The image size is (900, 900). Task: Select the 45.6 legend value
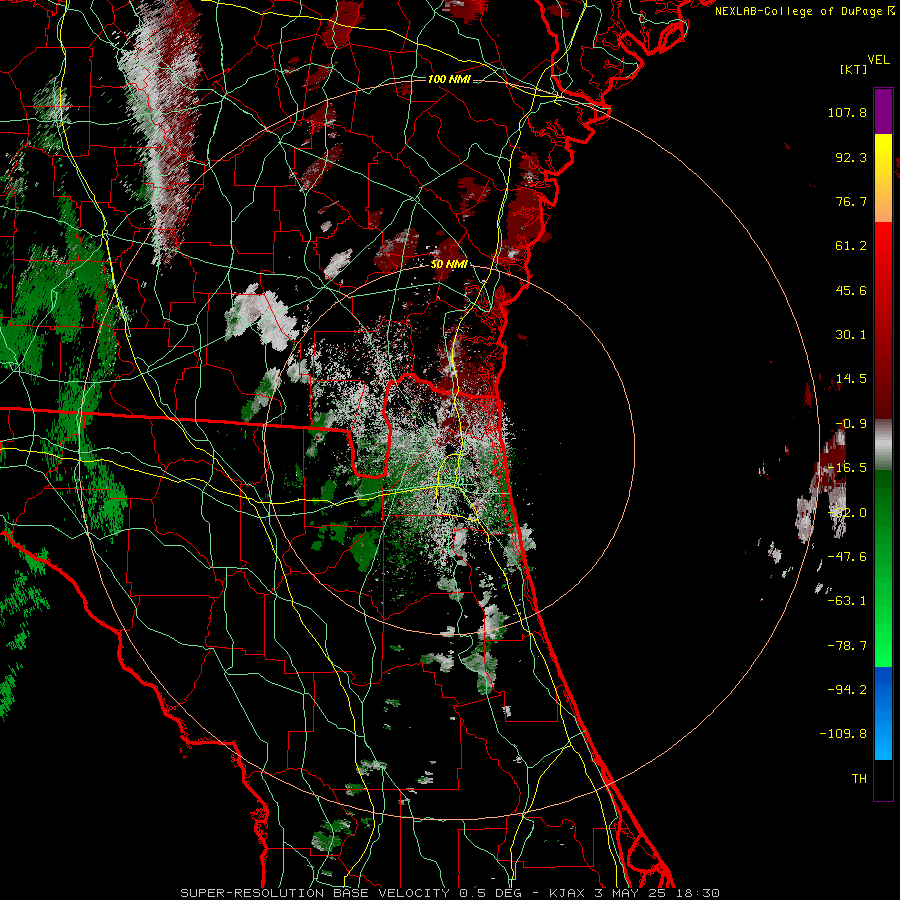851,290
